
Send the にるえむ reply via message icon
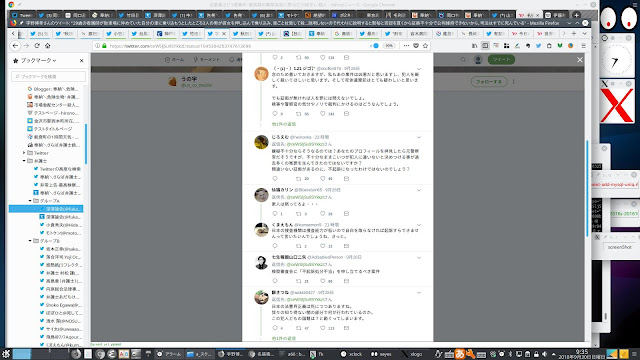346,178
